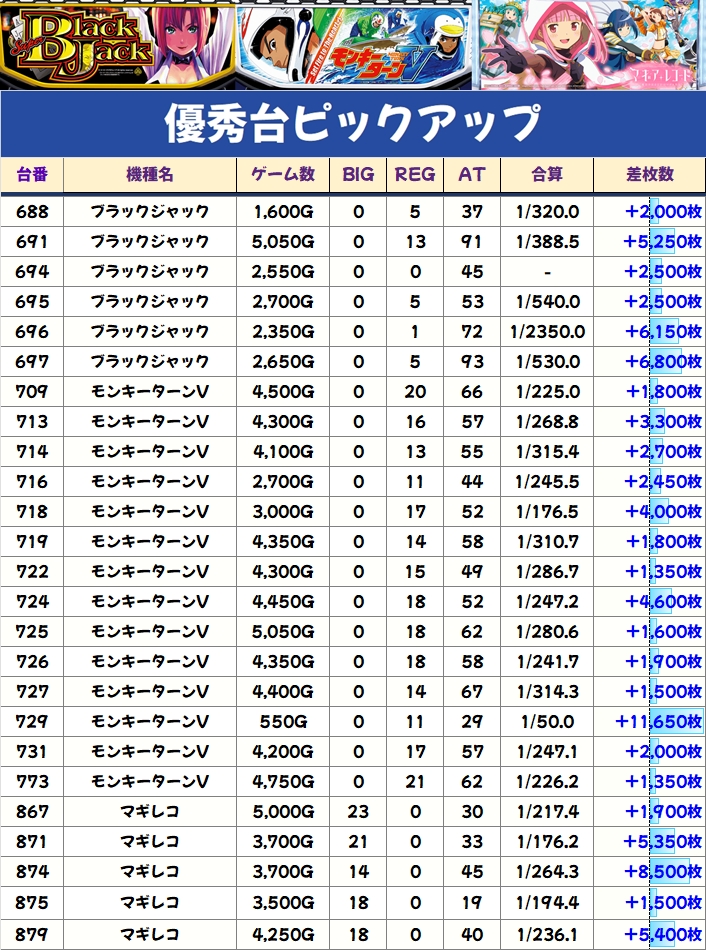This screenshot has width=706, height=950.
Task: Click machine number 871
Action: (32, 842)
